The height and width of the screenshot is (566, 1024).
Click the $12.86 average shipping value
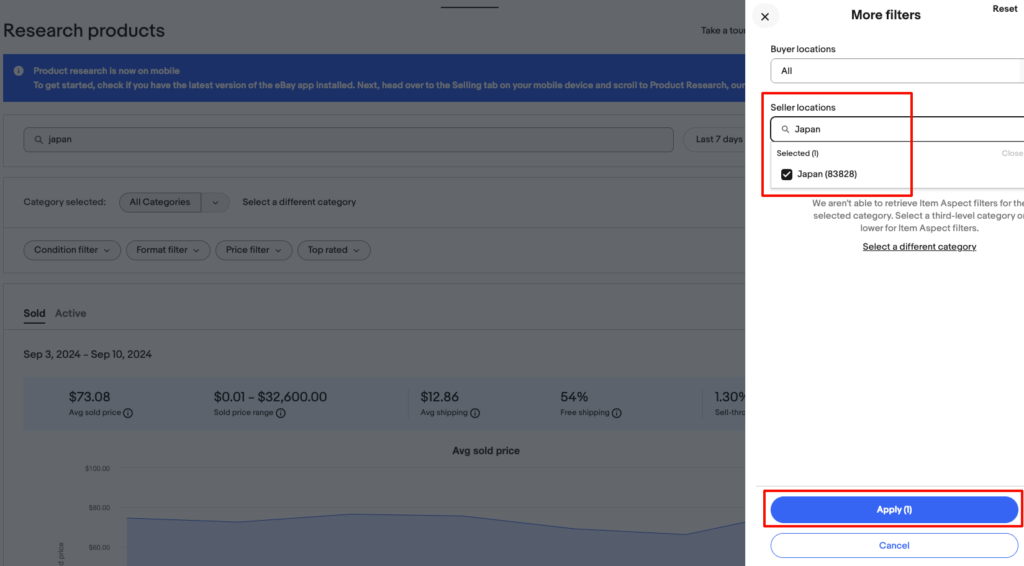pos(440,397)
